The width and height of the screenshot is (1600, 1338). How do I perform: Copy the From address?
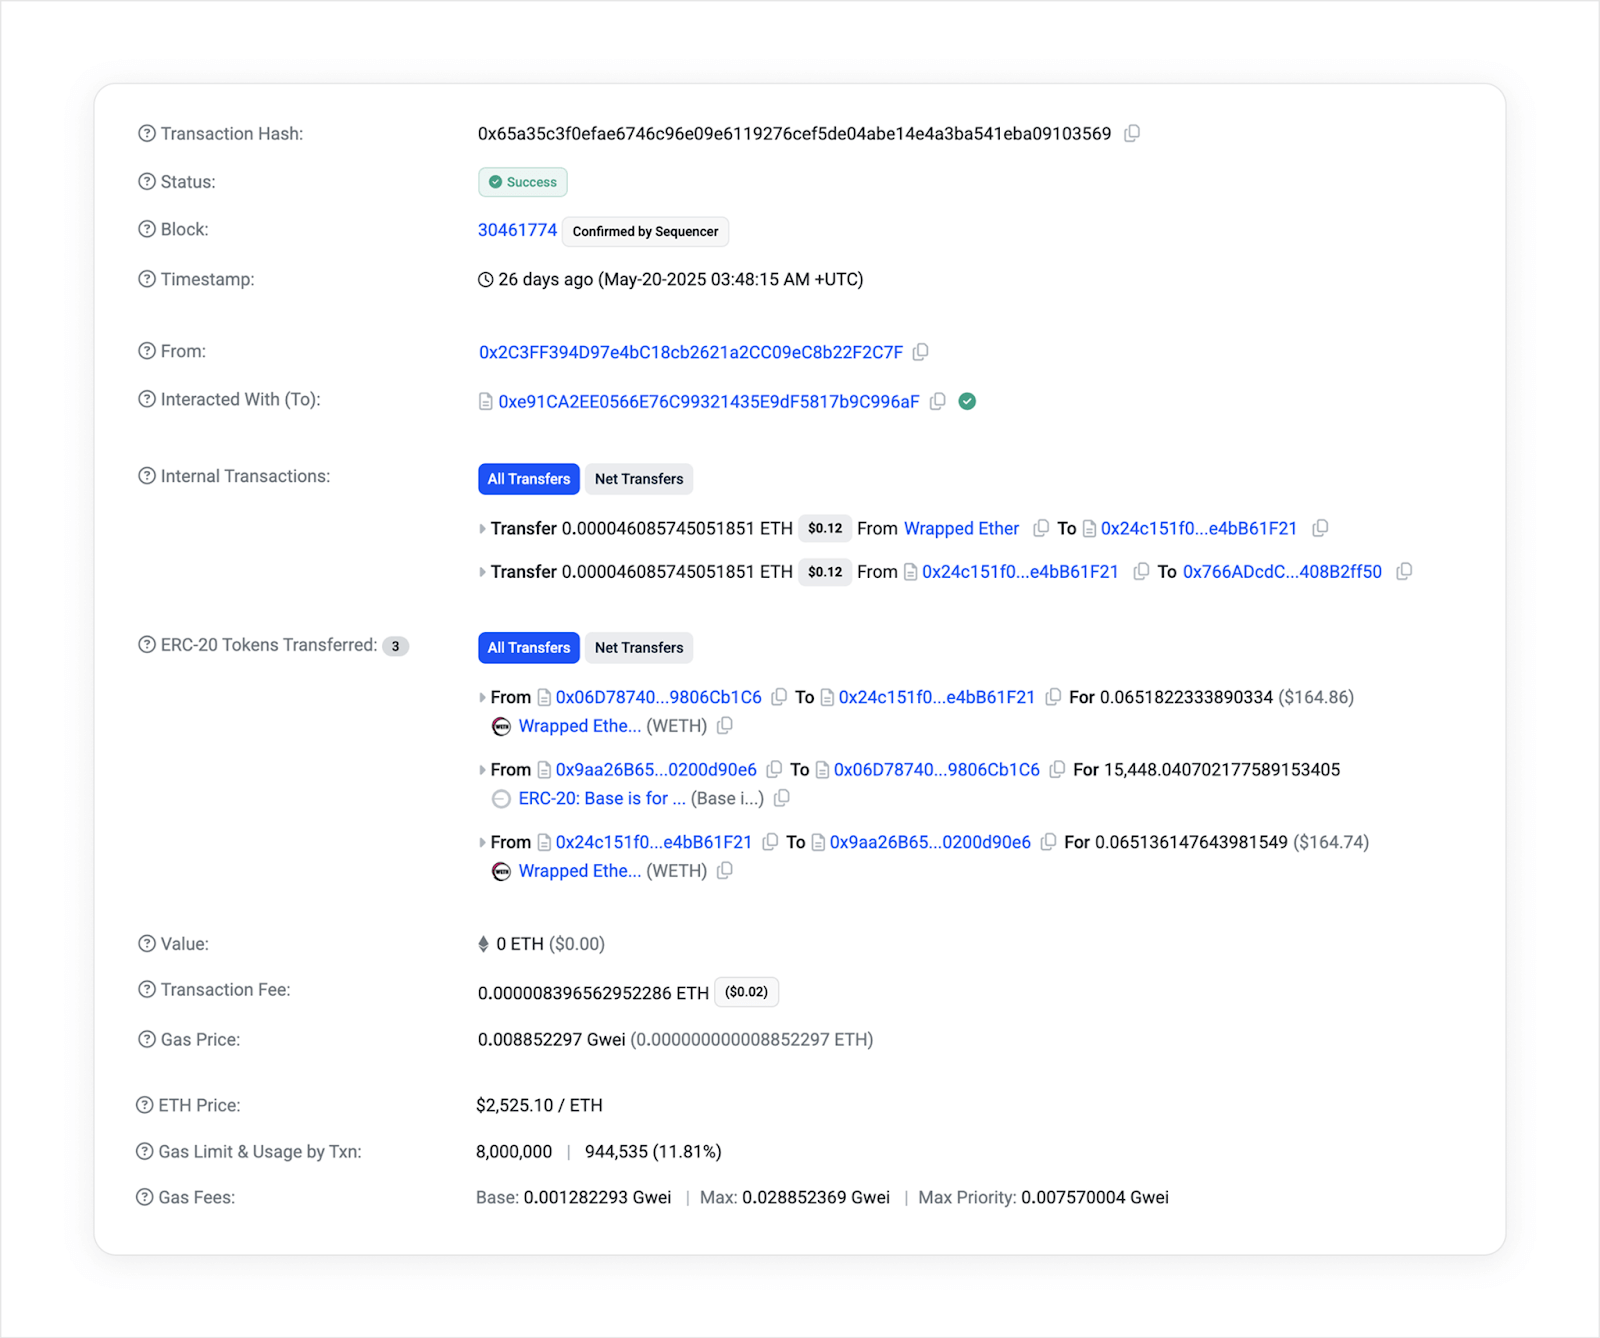[920, 352]
